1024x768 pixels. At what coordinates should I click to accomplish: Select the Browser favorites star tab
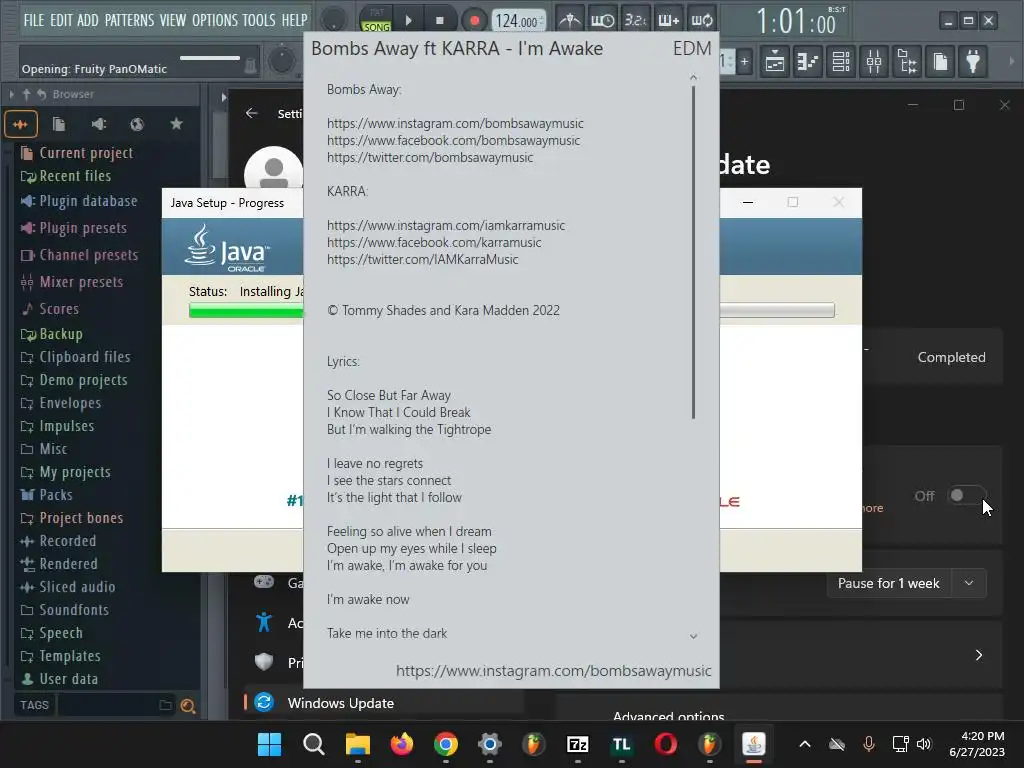point(176,124)
